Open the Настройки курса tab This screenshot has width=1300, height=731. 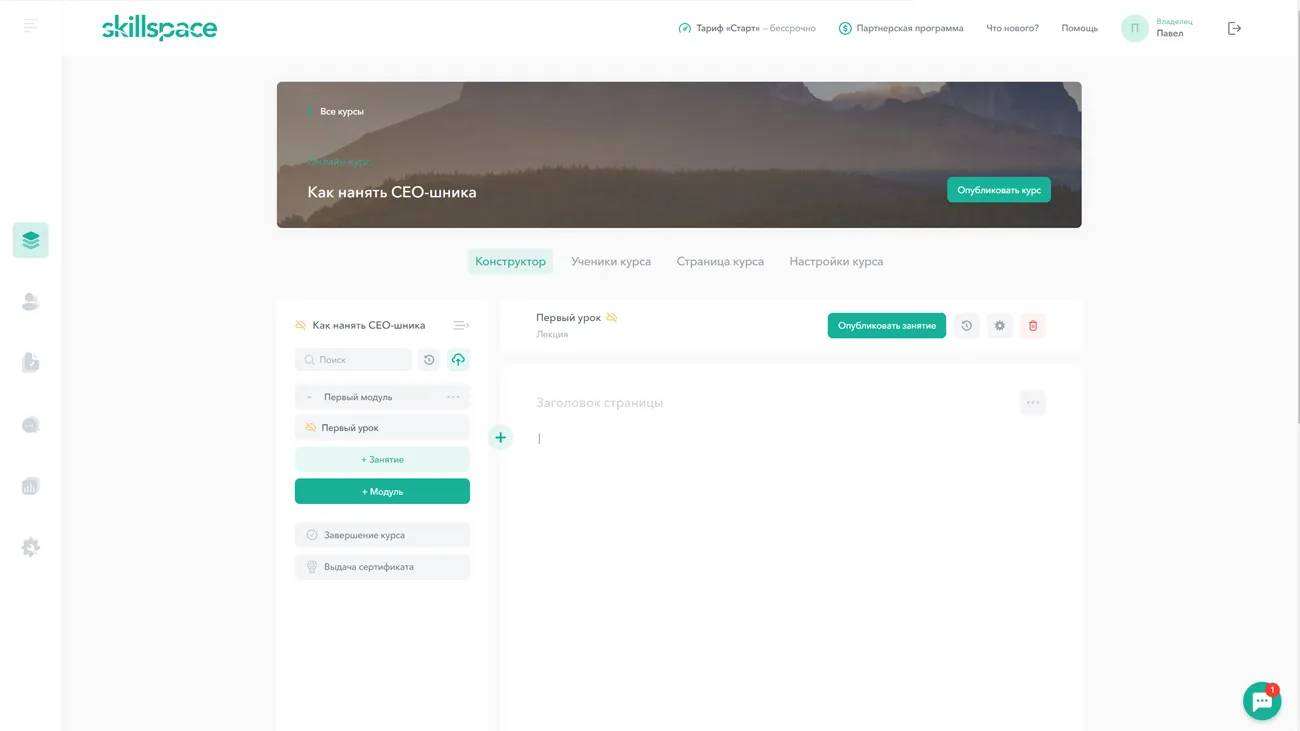(835, 262)
